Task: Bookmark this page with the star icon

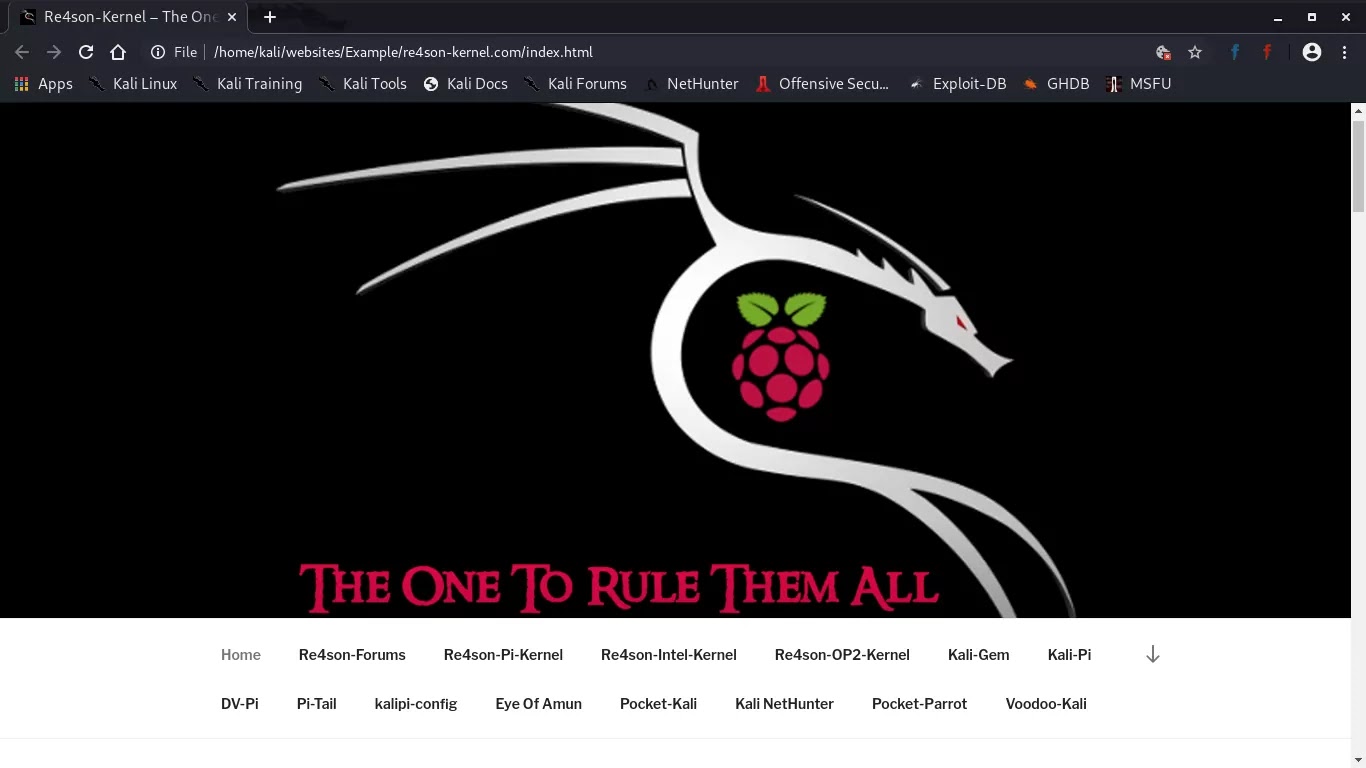Action: 1195,52
